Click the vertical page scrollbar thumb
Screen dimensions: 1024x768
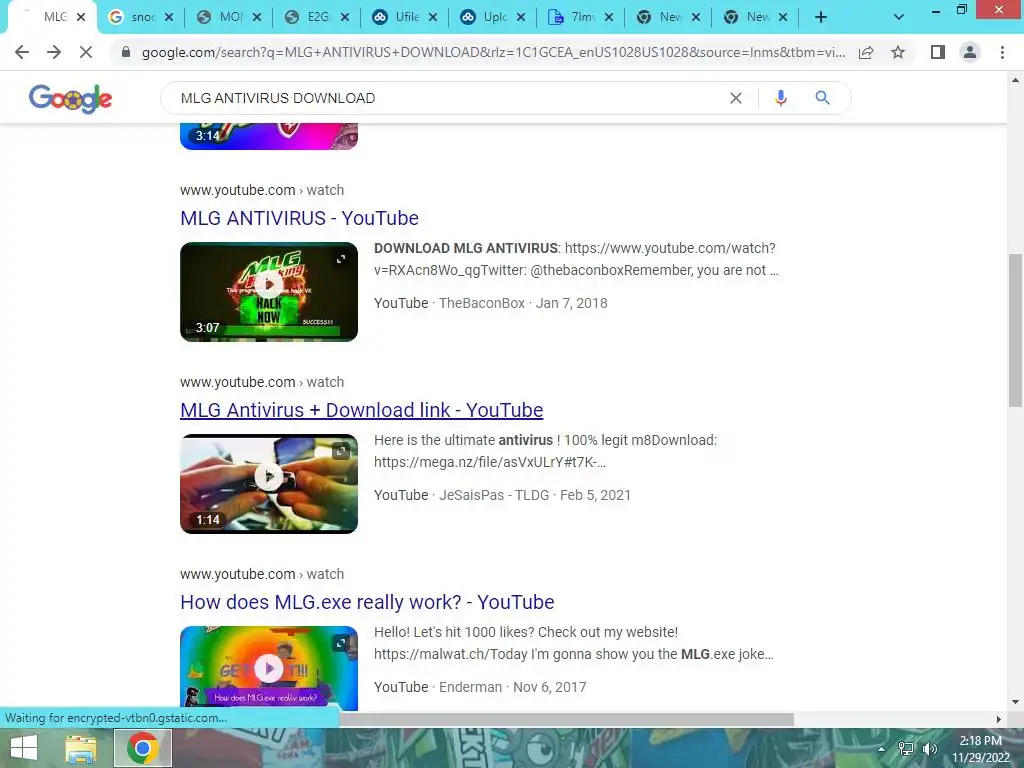pyautogui.click(x=1015, y=330)
